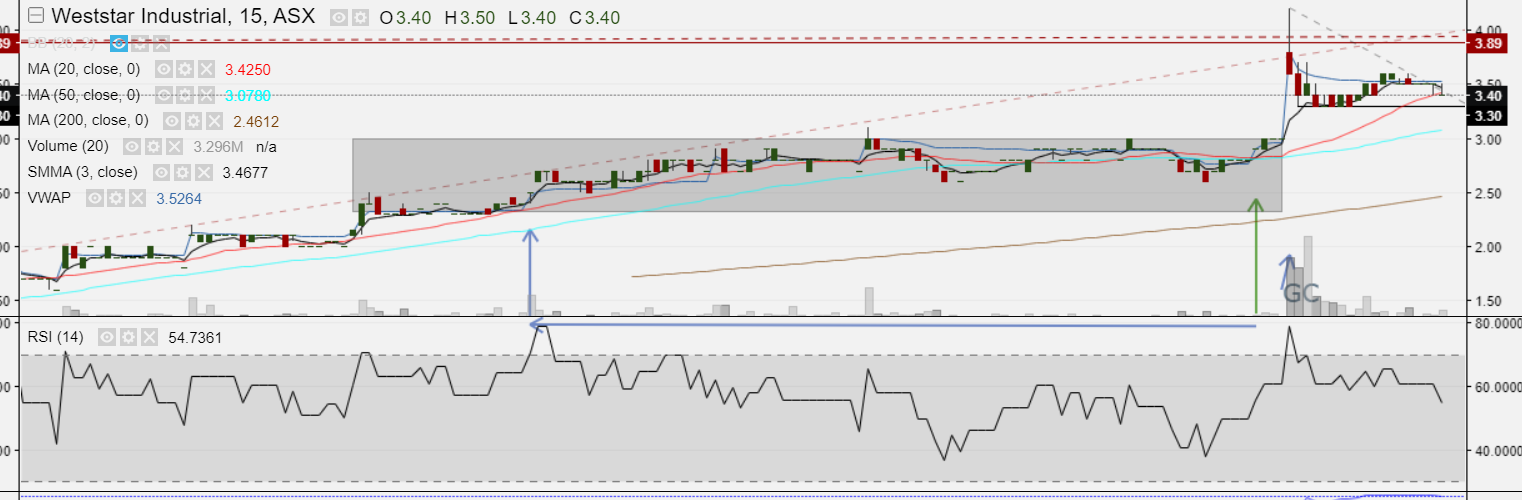Remove the Volume (20) indicator

[x=173, y=147]
